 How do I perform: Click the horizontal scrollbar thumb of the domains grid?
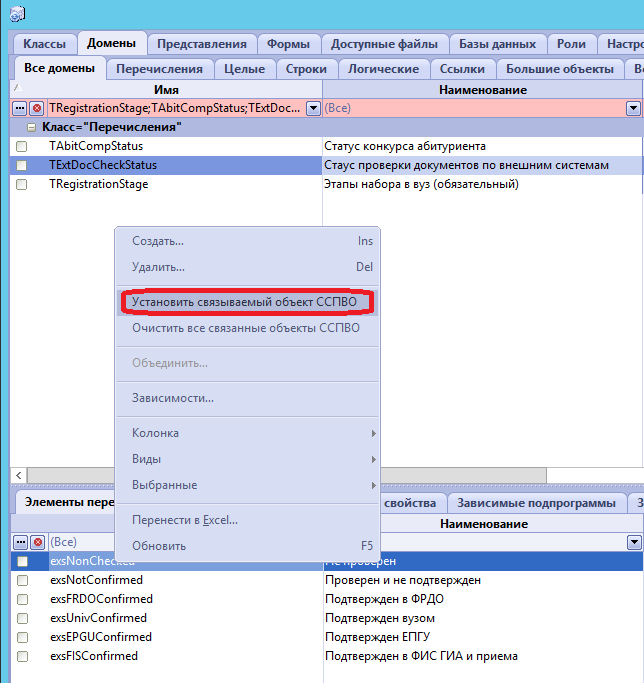pyautogui.click(x=287, y=475)
